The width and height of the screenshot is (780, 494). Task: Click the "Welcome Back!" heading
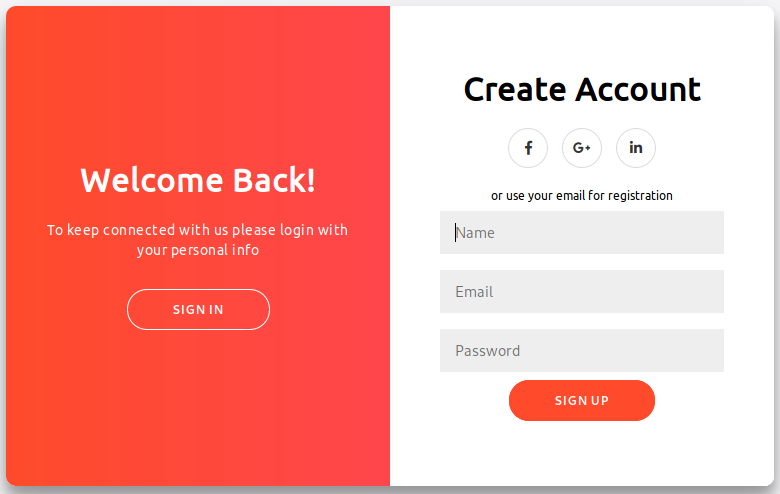click(x=198, y=180)
